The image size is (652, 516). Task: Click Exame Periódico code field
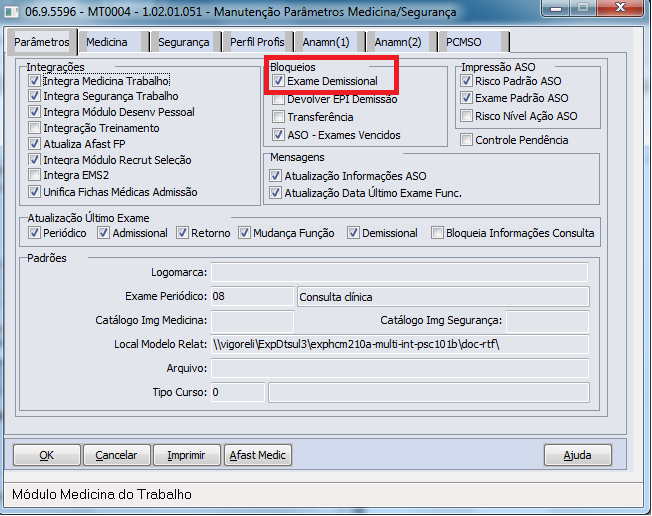pos(252,296)
